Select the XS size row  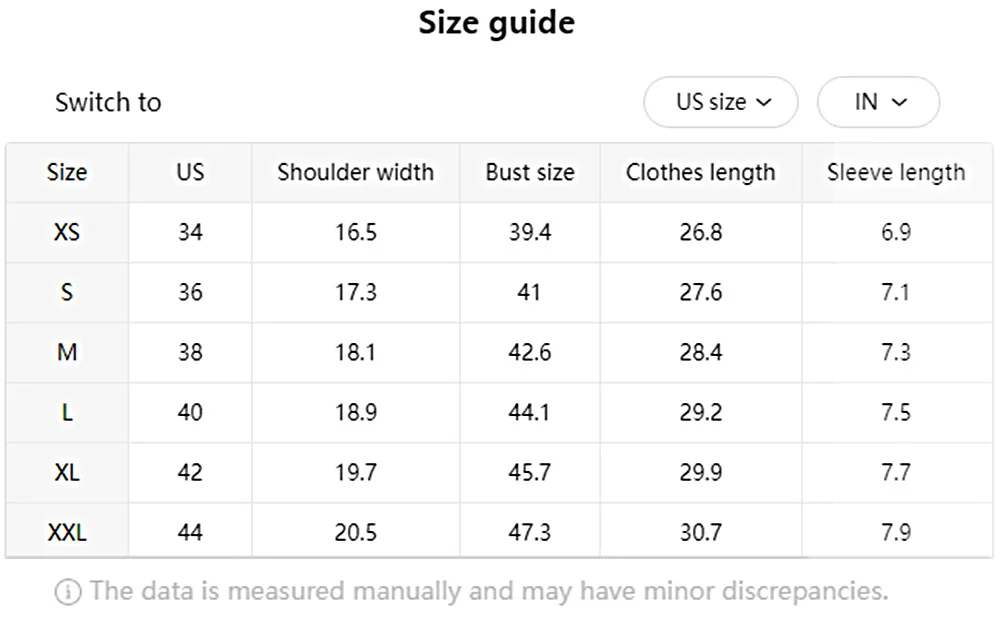point(66,232)
